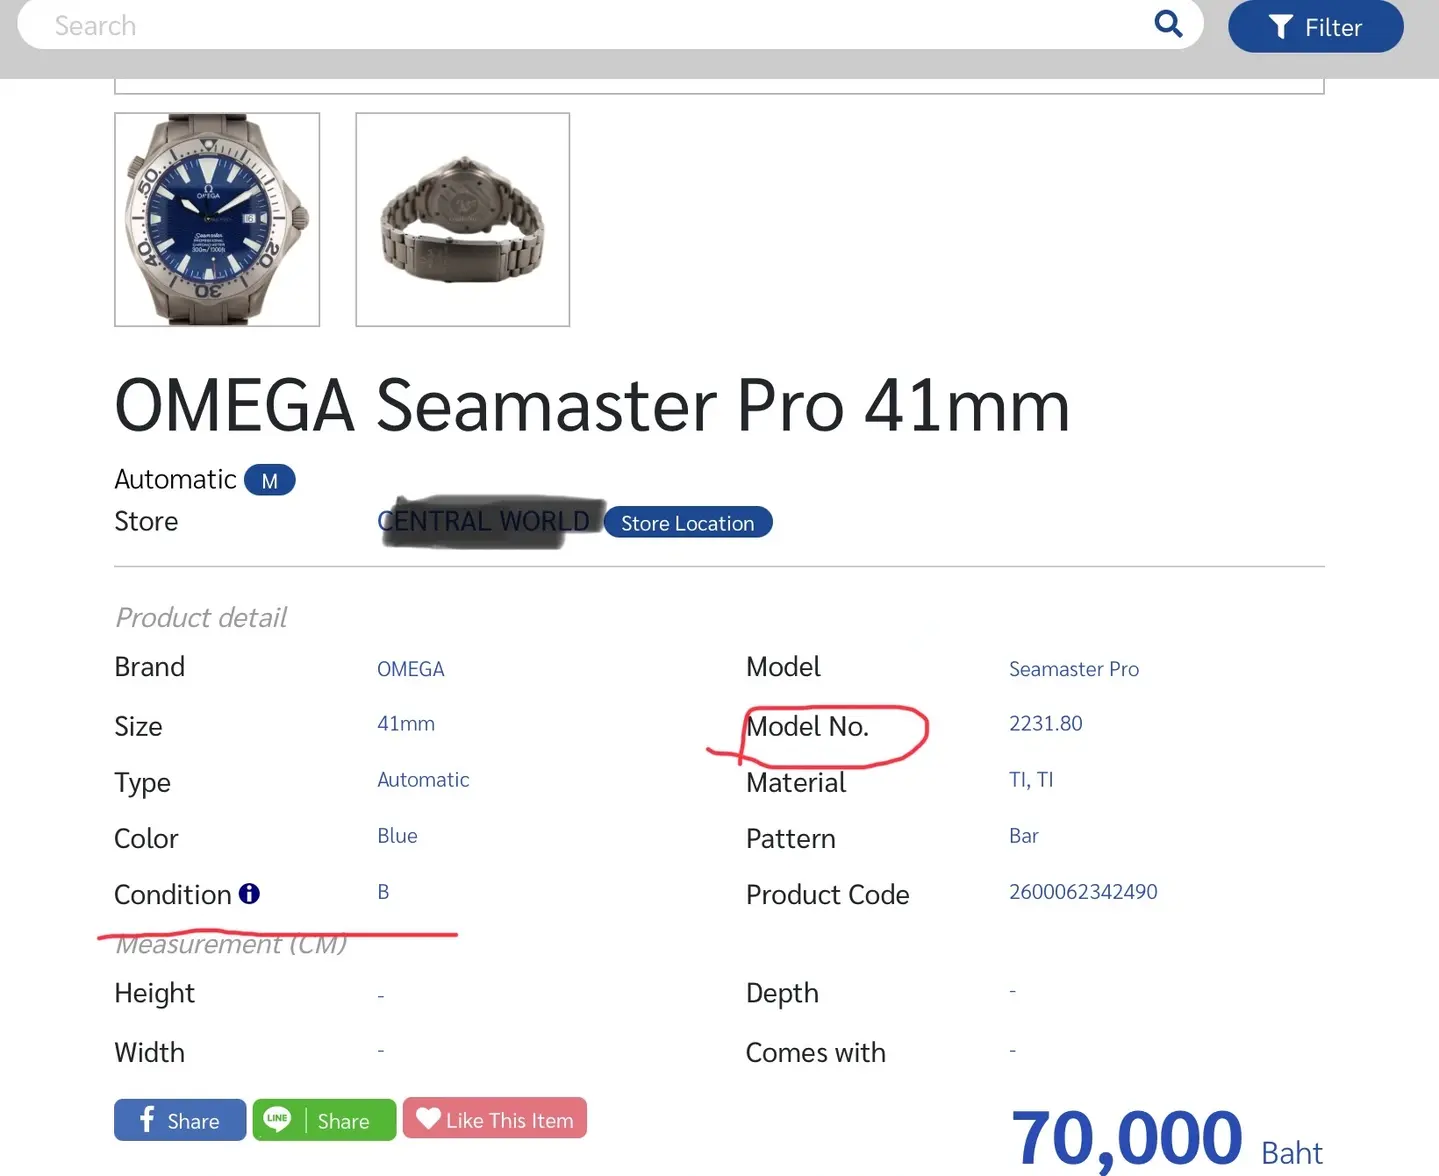Share item via LINE
Viewport: 1439px width, 1176px height.
tap(324, 1120)
